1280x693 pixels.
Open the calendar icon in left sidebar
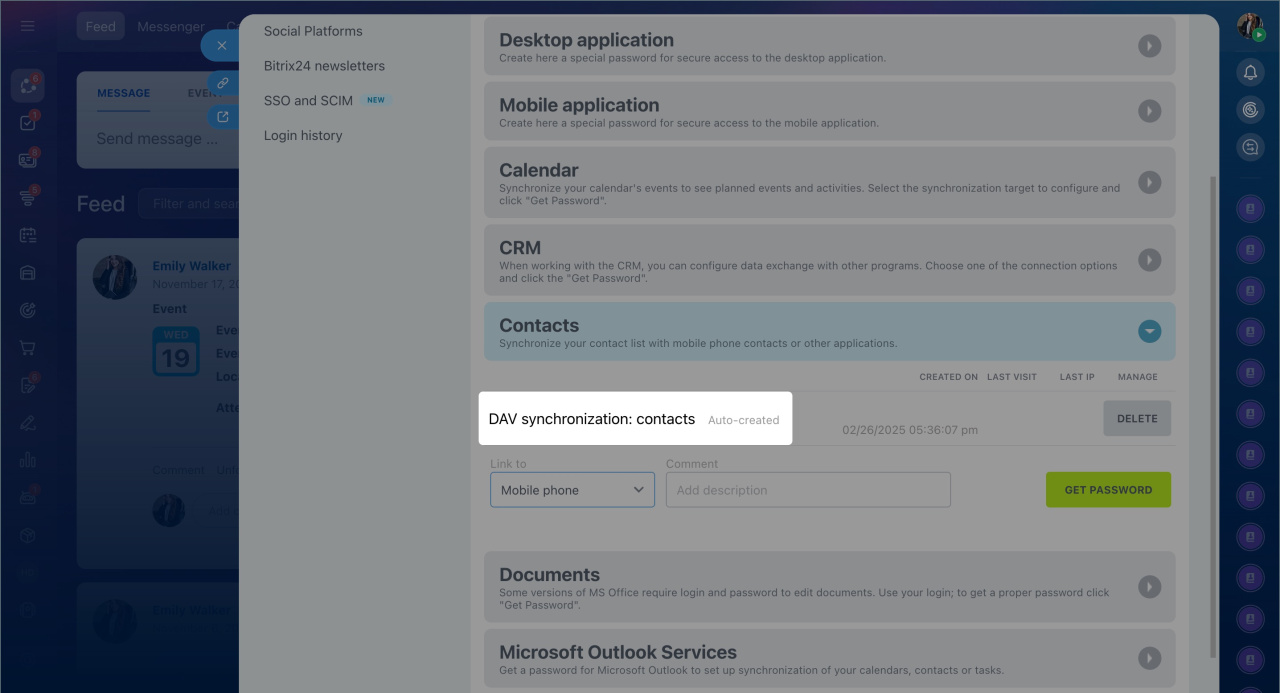28,235
